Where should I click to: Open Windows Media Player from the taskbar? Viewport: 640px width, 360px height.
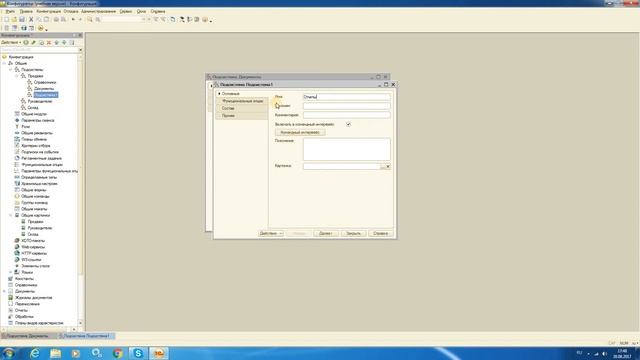[x=76, y=353]
